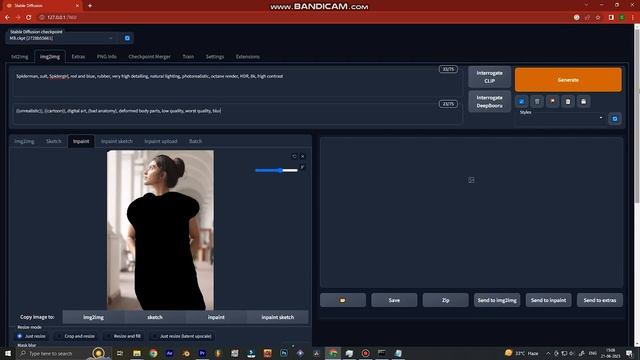Viewport: 640px width, 360px height.
Task: Bookmark this page with the star icon
Action: 598,18
